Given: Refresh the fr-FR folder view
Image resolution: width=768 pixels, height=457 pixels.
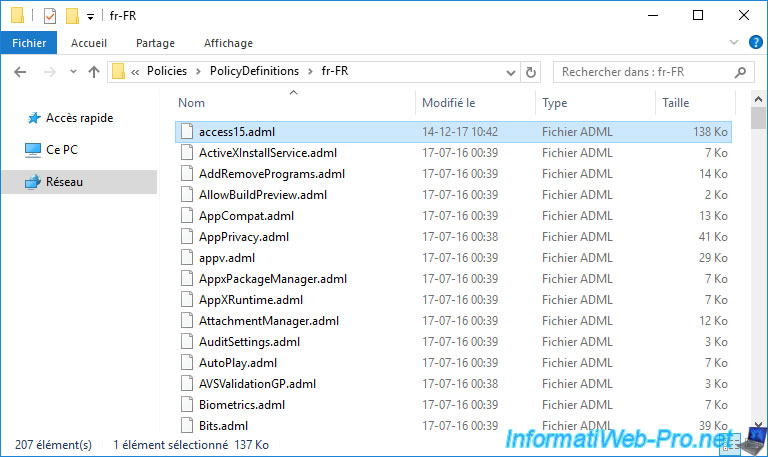Looking at the screenshot, I should [x=531, y=72].
